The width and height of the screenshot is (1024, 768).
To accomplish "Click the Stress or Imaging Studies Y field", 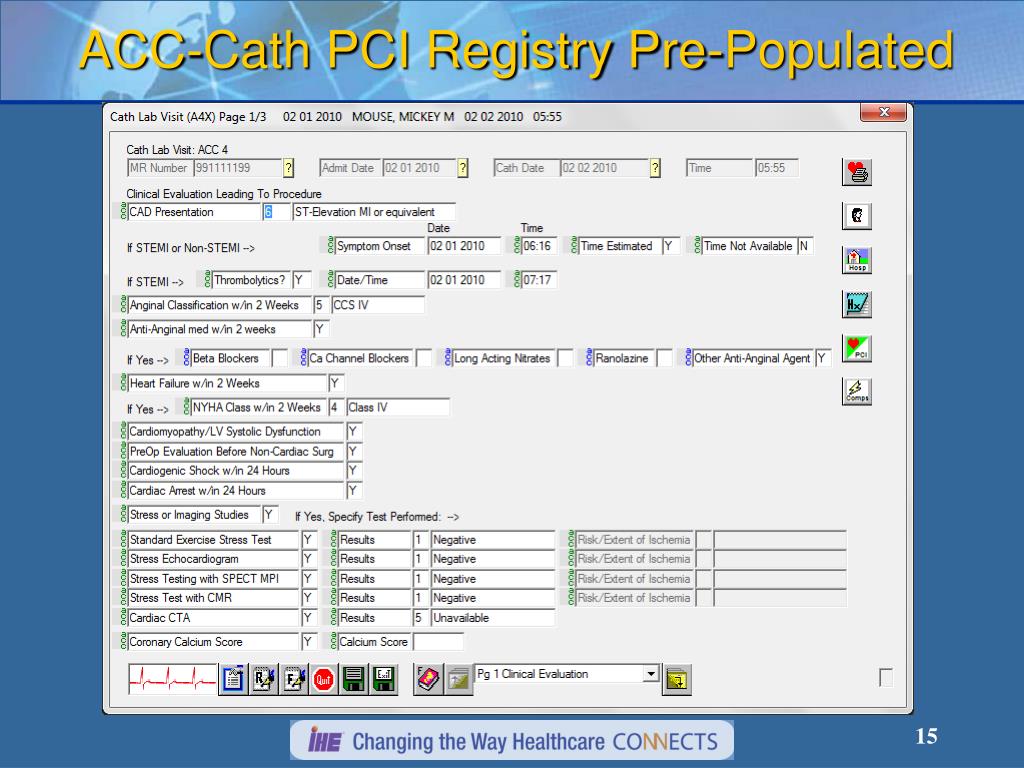I will click(x=270, y=515).
